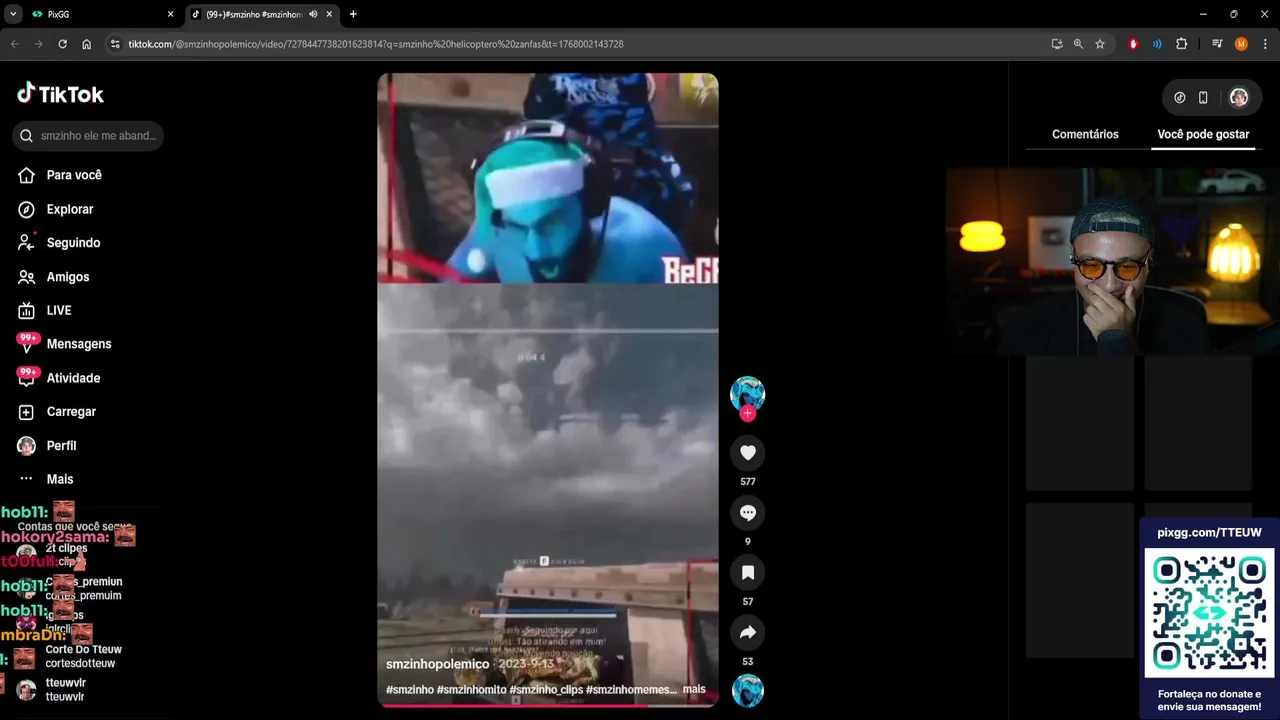Screen dimensions: 1280x720
Task: Pause the playing video
Action: tap(547, 390)
